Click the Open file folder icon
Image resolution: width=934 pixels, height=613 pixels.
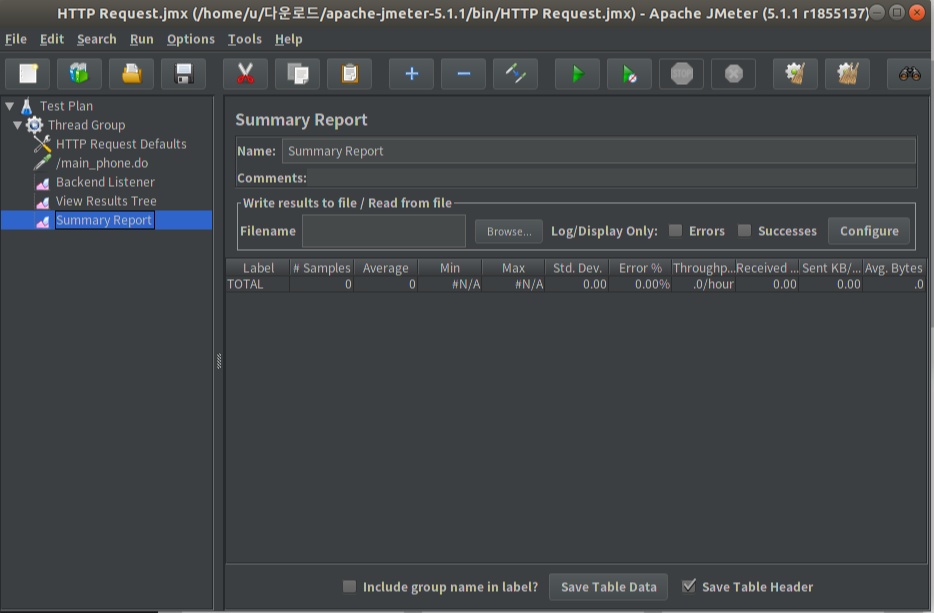[x=132, y=74]
